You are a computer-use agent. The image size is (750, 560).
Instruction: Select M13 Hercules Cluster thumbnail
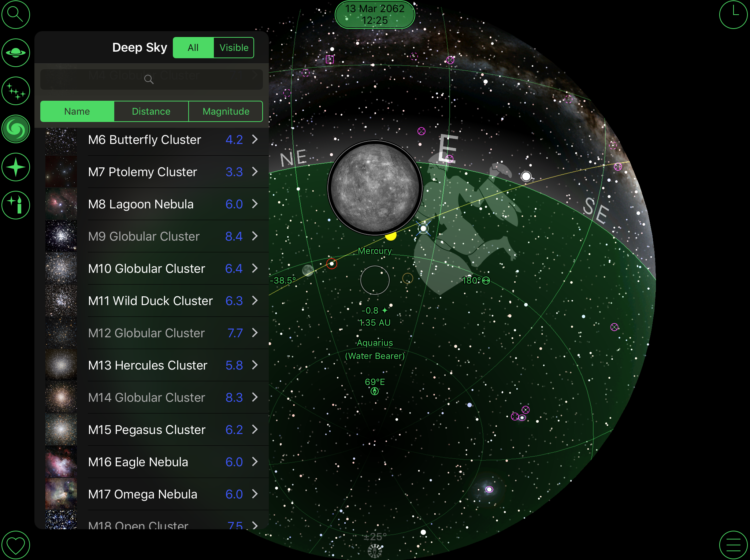click(x=61, y=365)
